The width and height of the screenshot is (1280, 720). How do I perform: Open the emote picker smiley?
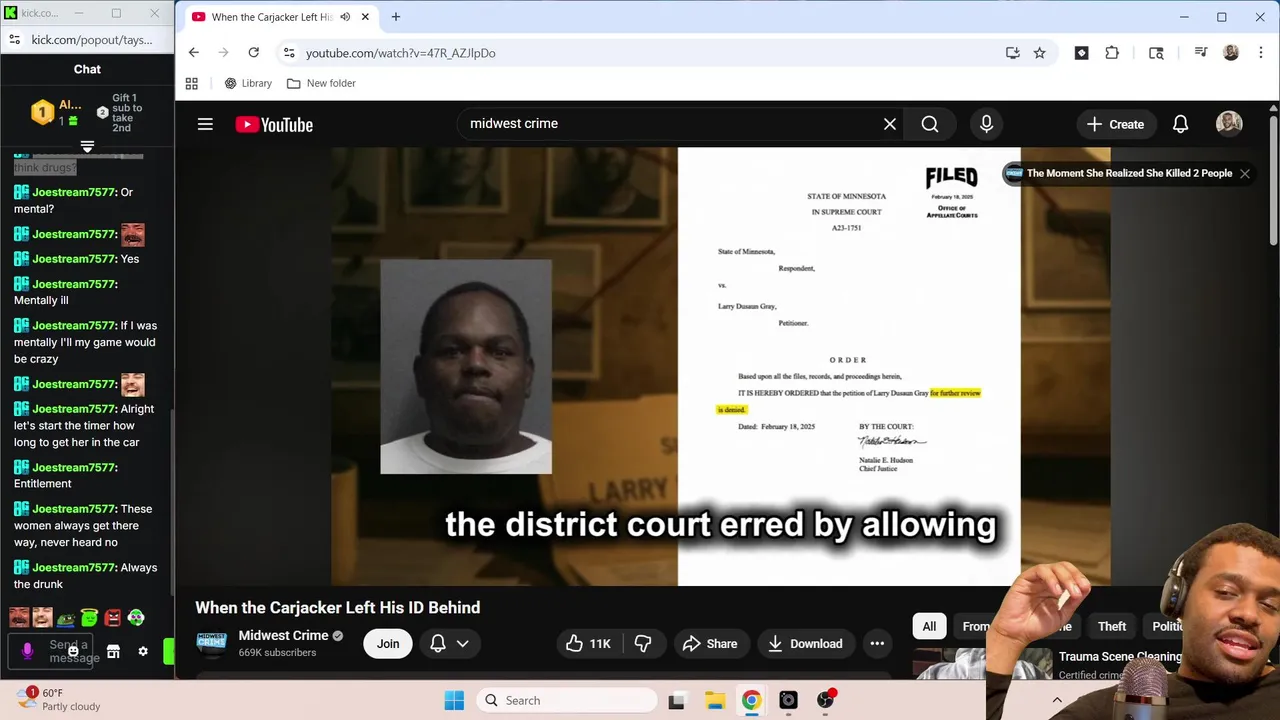pyautogui.click(x=73, y=651)
